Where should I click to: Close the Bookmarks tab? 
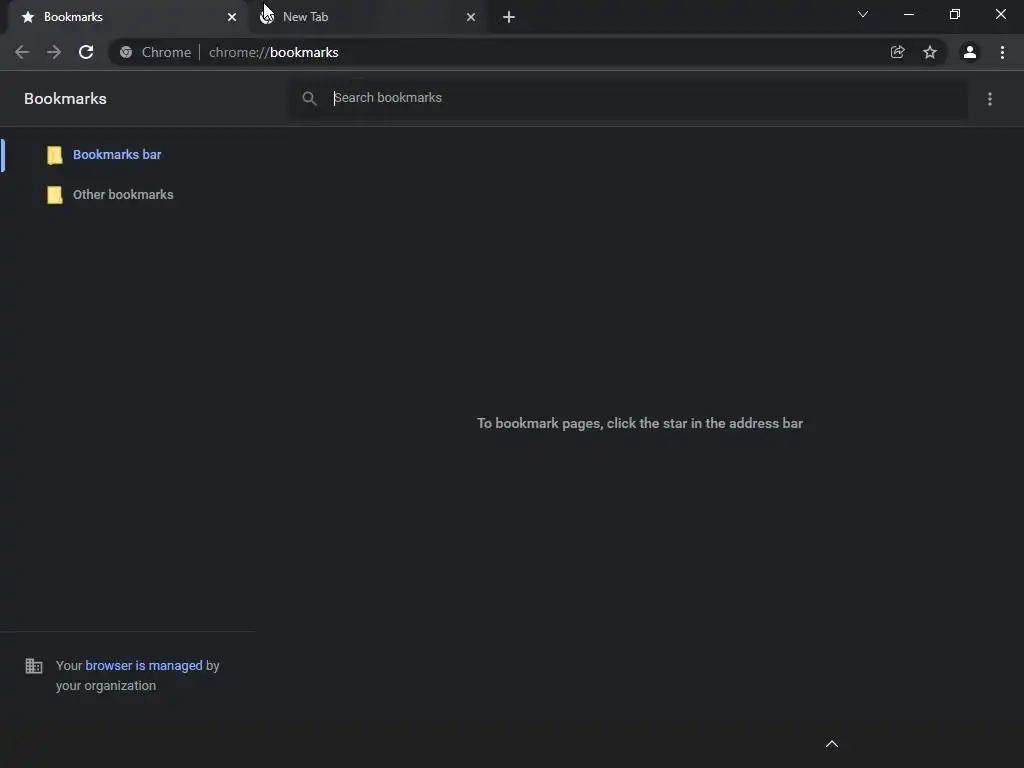click(x=232, y=17)
